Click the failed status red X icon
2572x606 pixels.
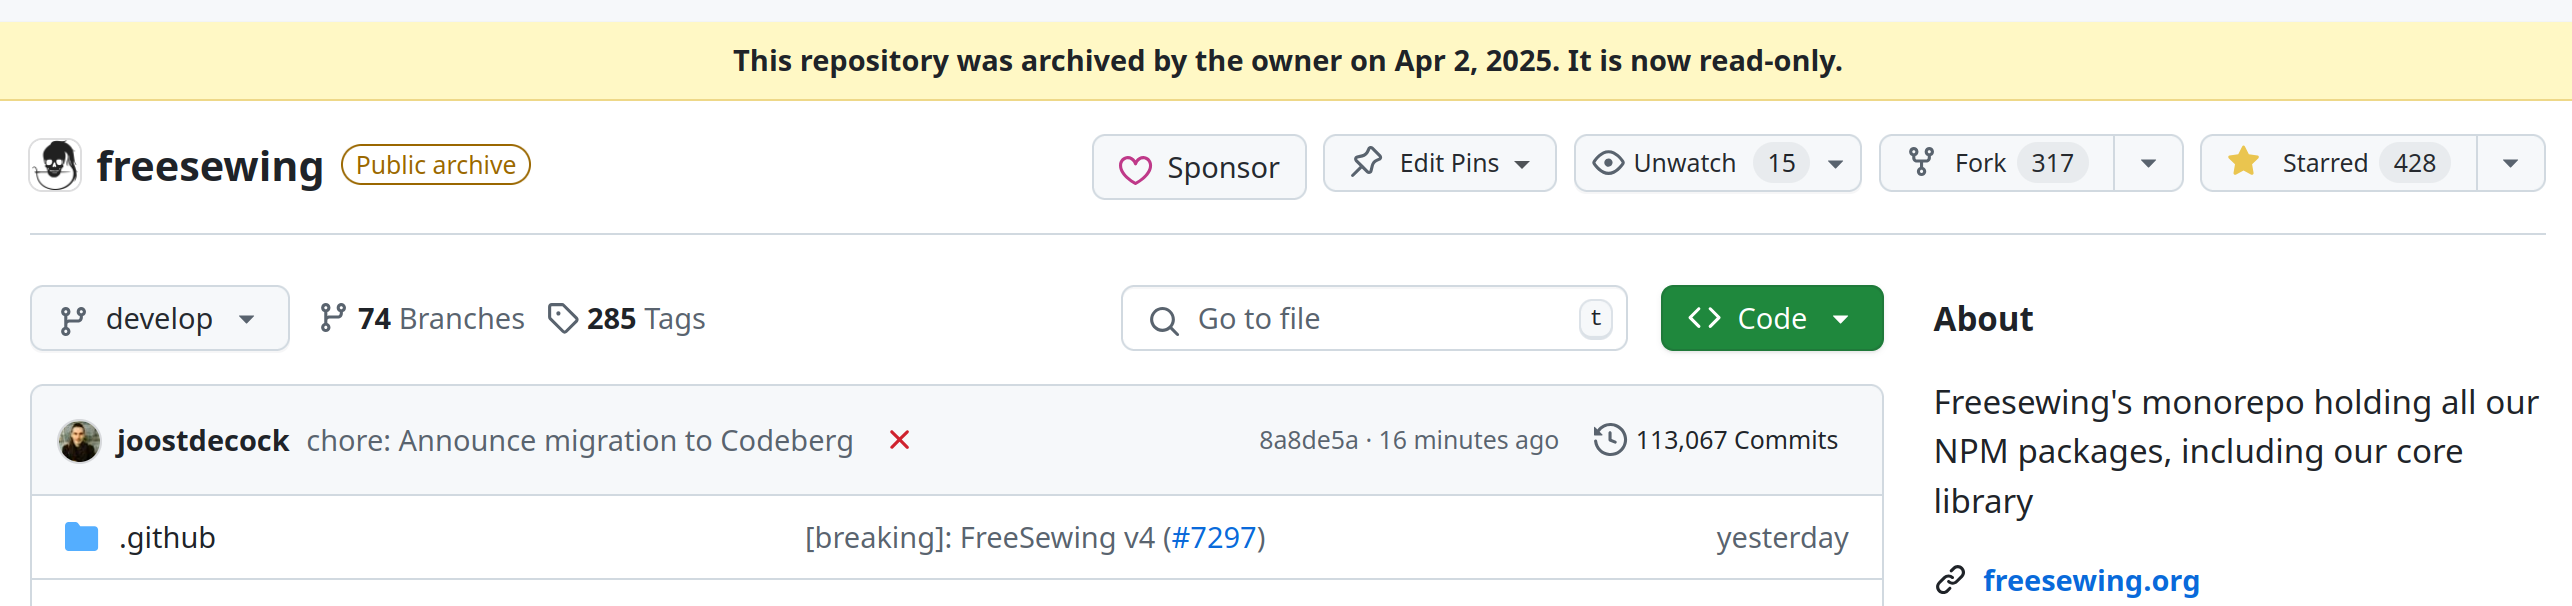tap(899, 440)
